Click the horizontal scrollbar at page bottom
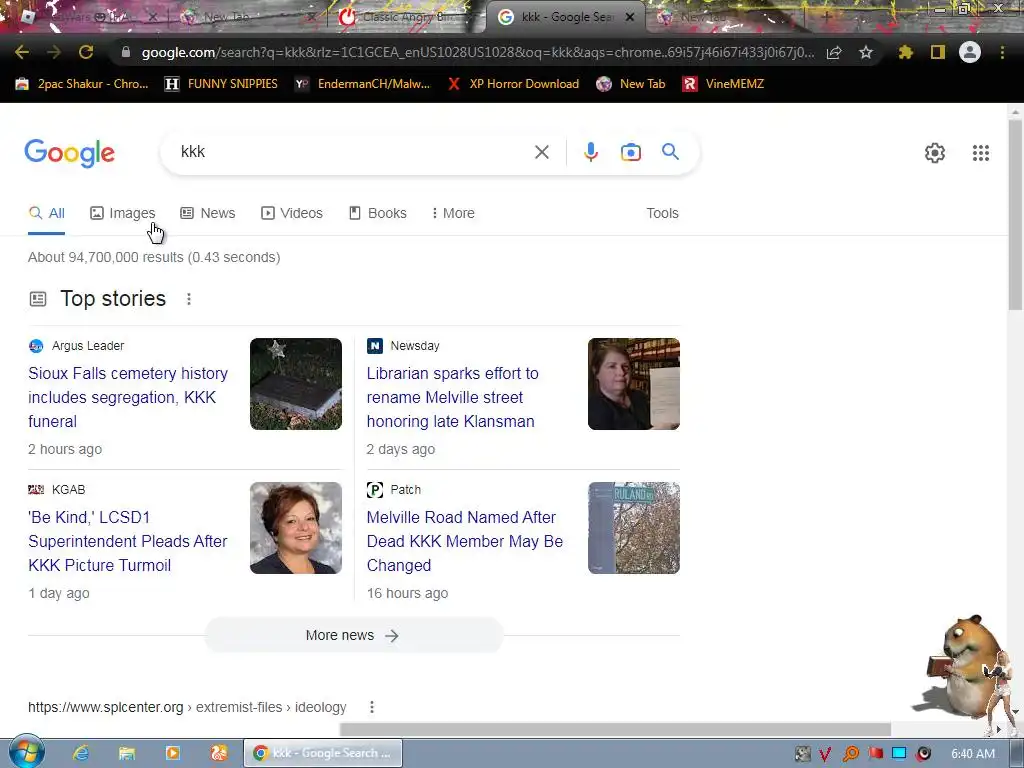1024x768 pixels. tap(615, 729)
